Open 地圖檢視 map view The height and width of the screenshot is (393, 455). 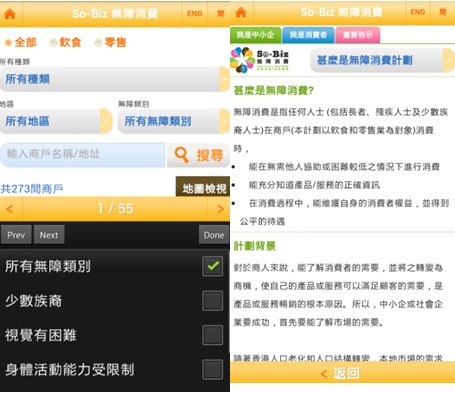[203, 188]
